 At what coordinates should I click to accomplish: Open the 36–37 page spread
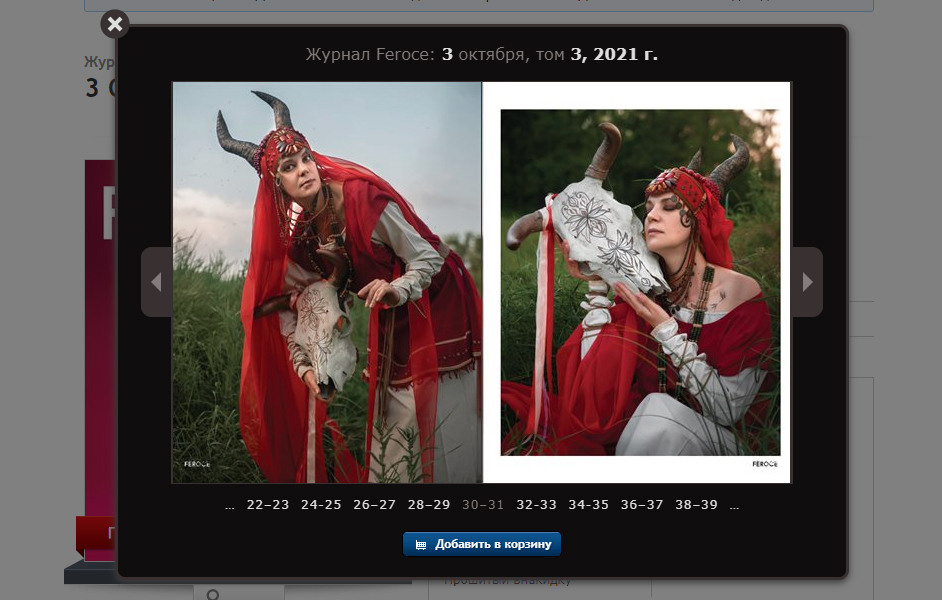[x=641, y=505]
